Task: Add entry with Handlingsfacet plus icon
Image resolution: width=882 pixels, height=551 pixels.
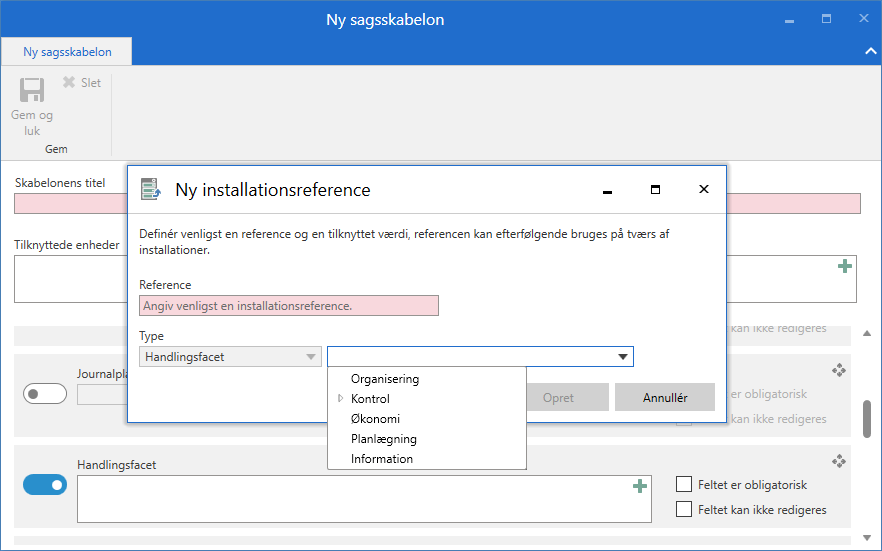Action: pos(640,486)
